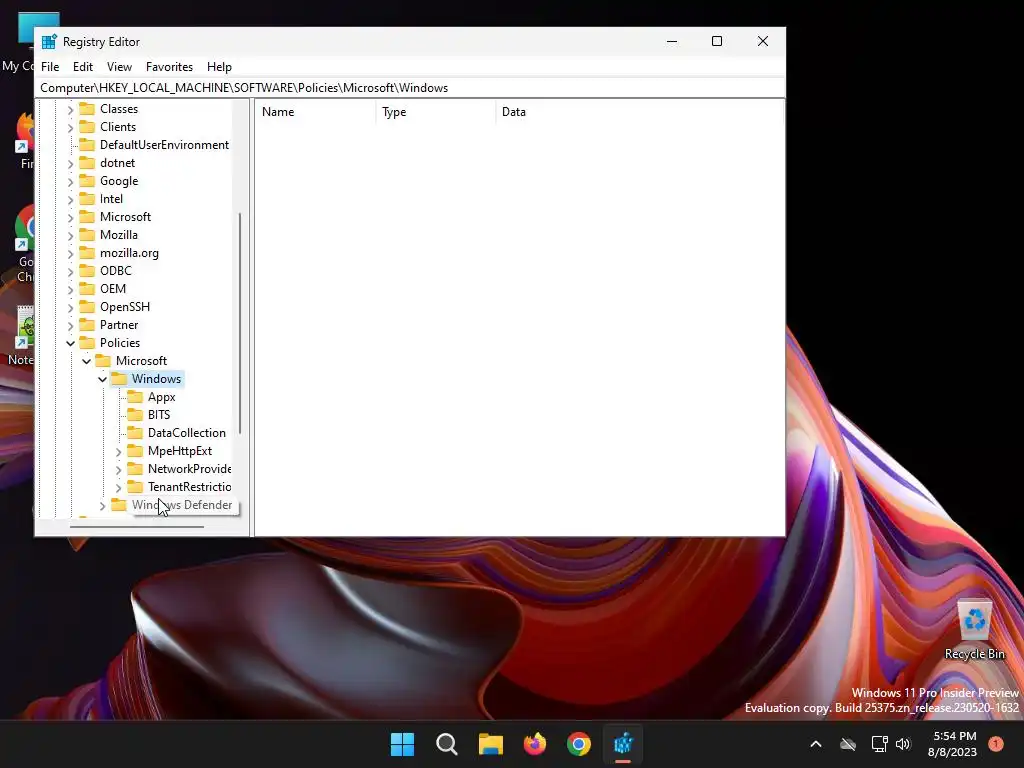This screenshot has height=768, width=1024.
Task: Click the Registry Editor title bar icon
Action: pos(49,42)
